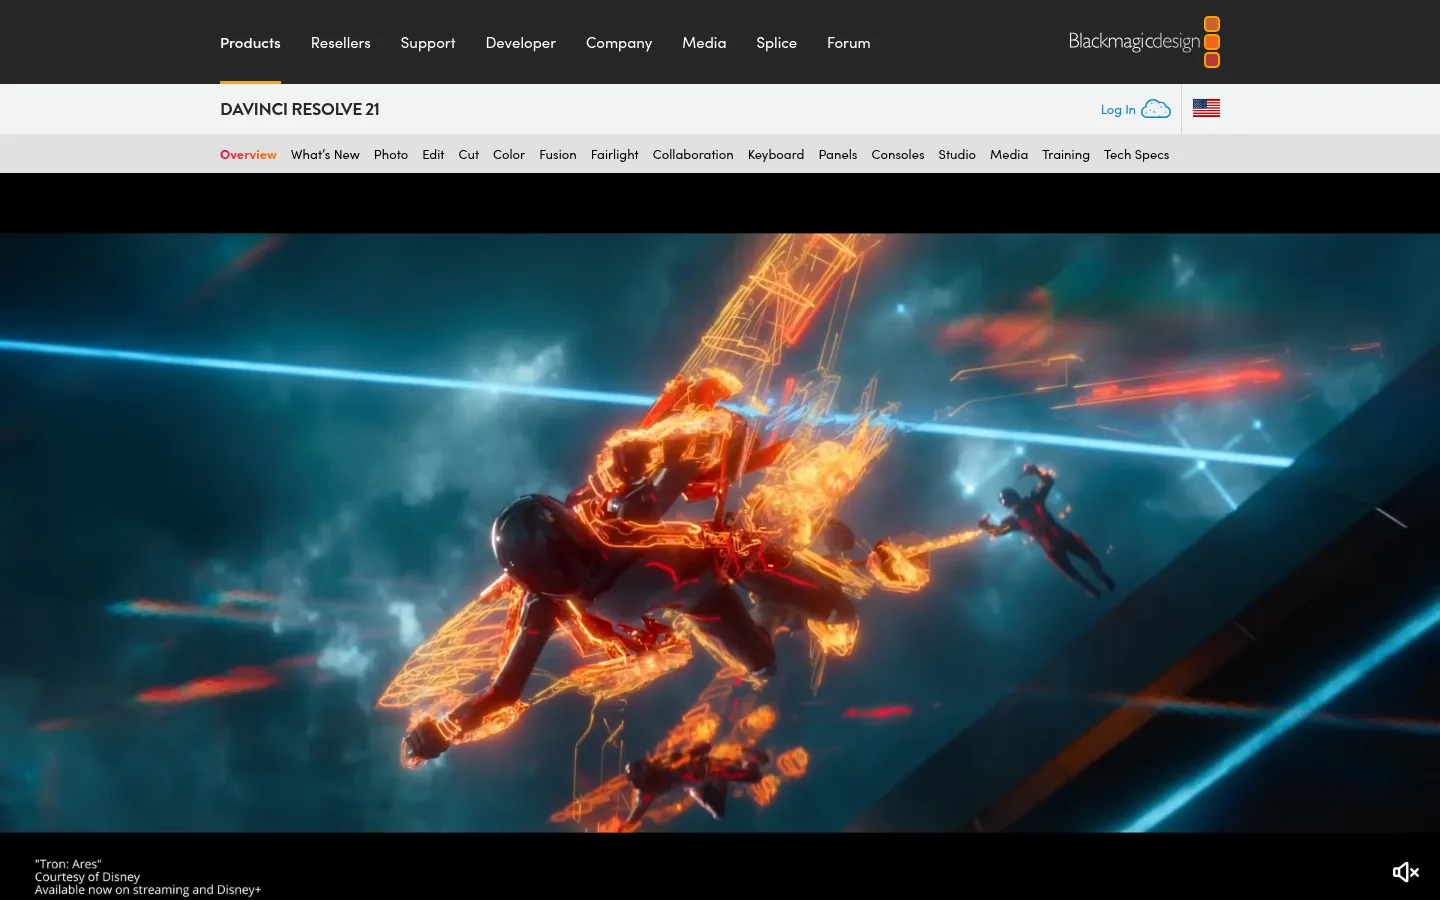This screenshot has width=1440, height=900.
Task: Open the Support menu item
Action: 428,43
